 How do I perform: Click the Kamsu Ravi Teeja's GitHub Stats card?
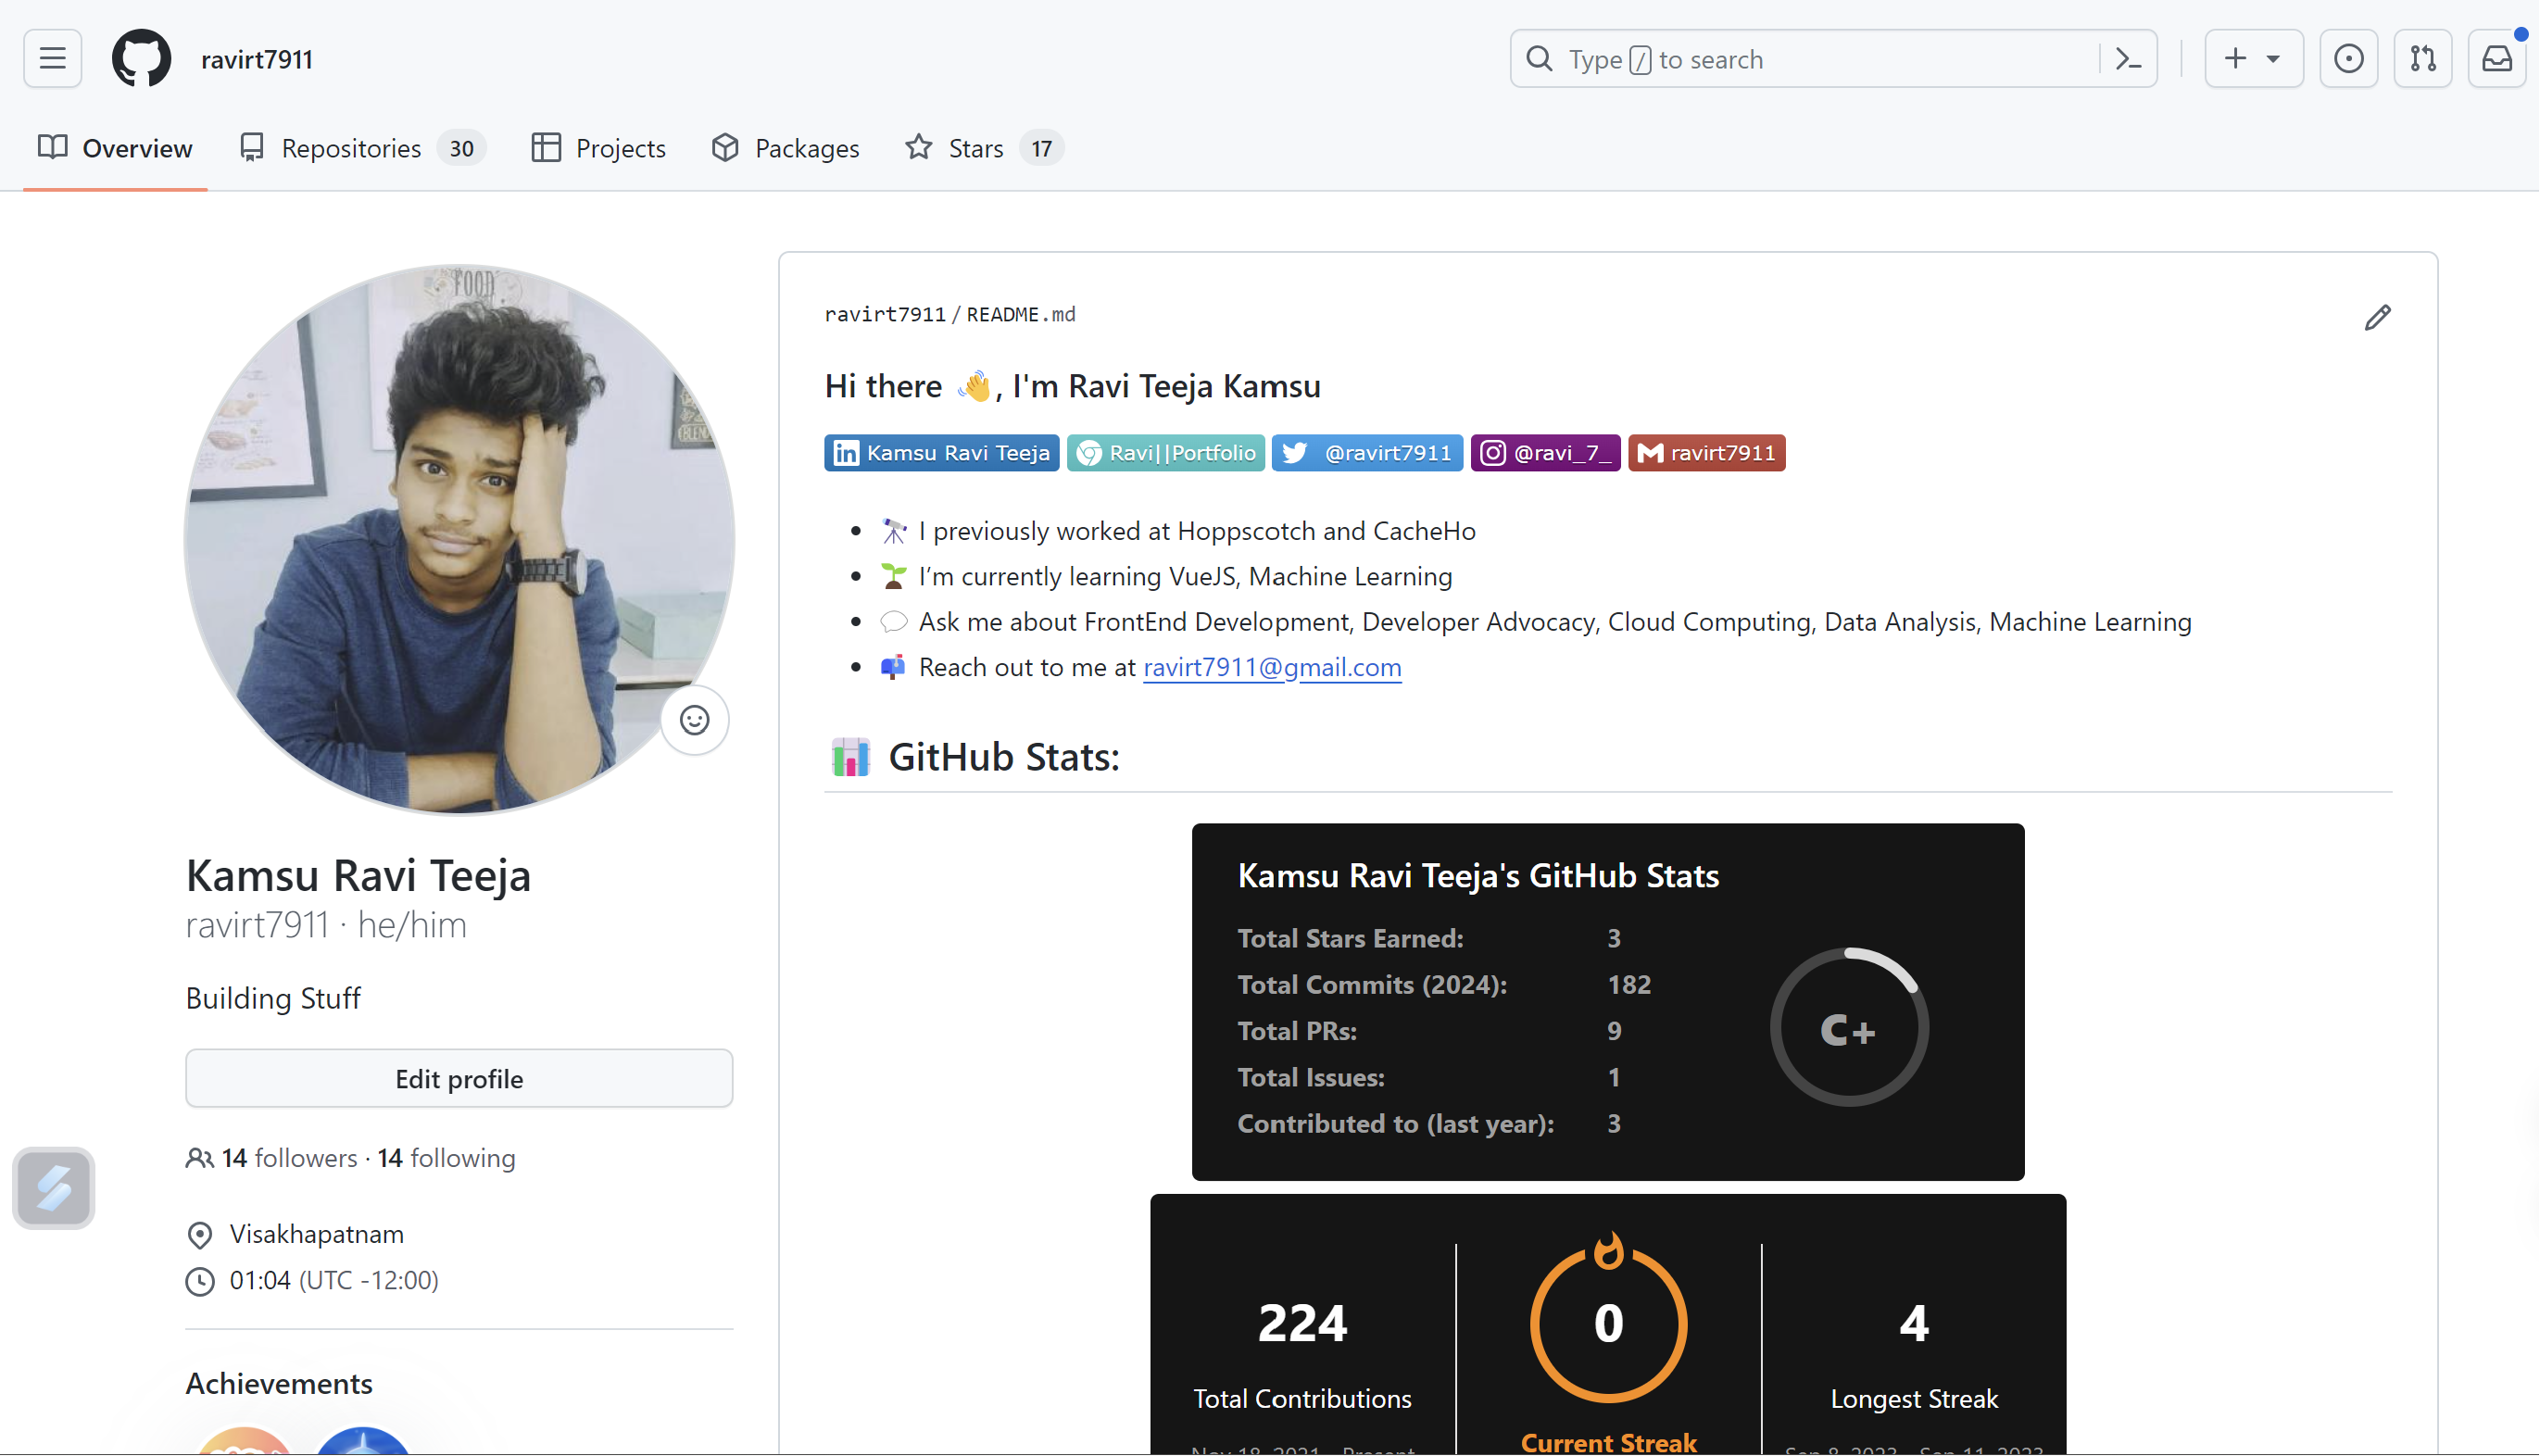tap(1608, 1002)
